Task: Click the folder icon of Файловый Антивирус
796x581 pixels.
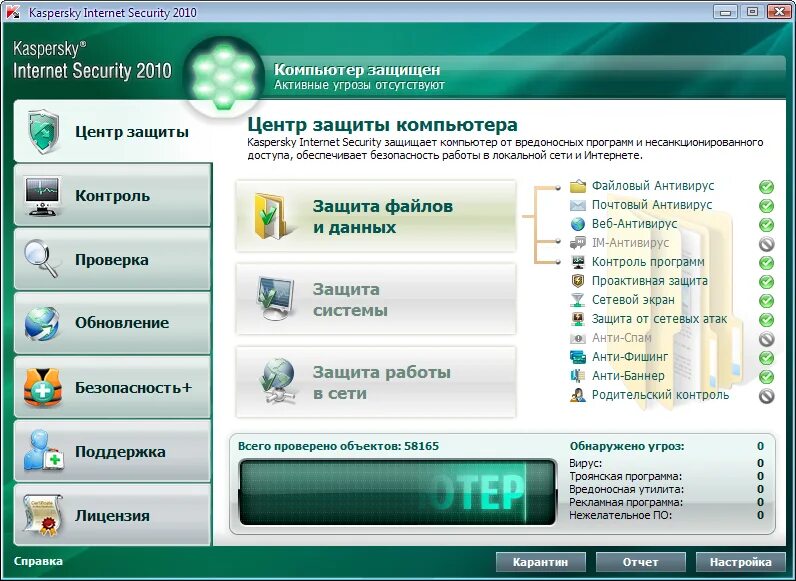Action: pyautogui.click(x=578, y=186)
